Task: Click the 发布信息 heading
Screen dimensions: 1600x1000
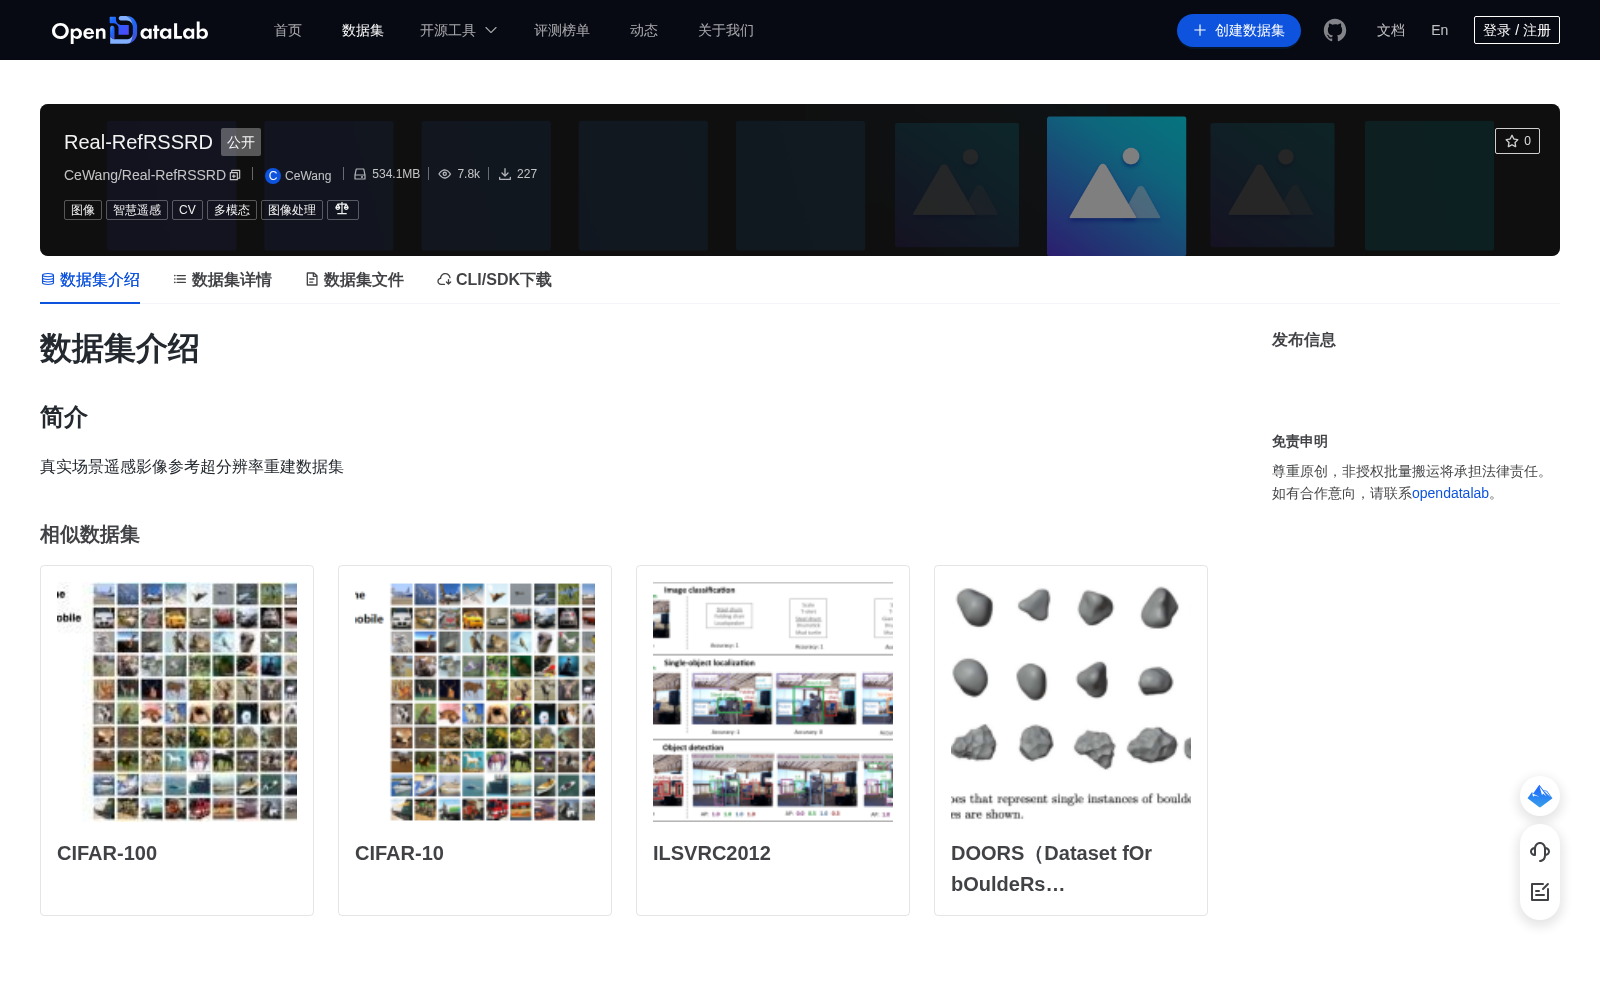Action: coord(1304,340)
